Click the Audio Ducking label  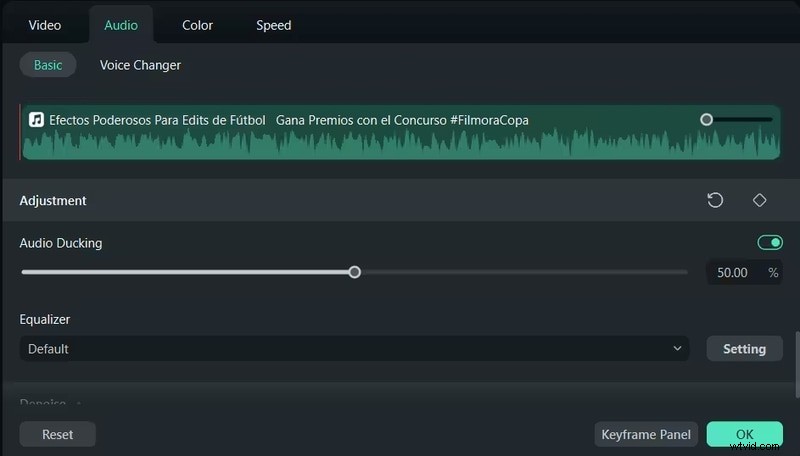(61, 243)
